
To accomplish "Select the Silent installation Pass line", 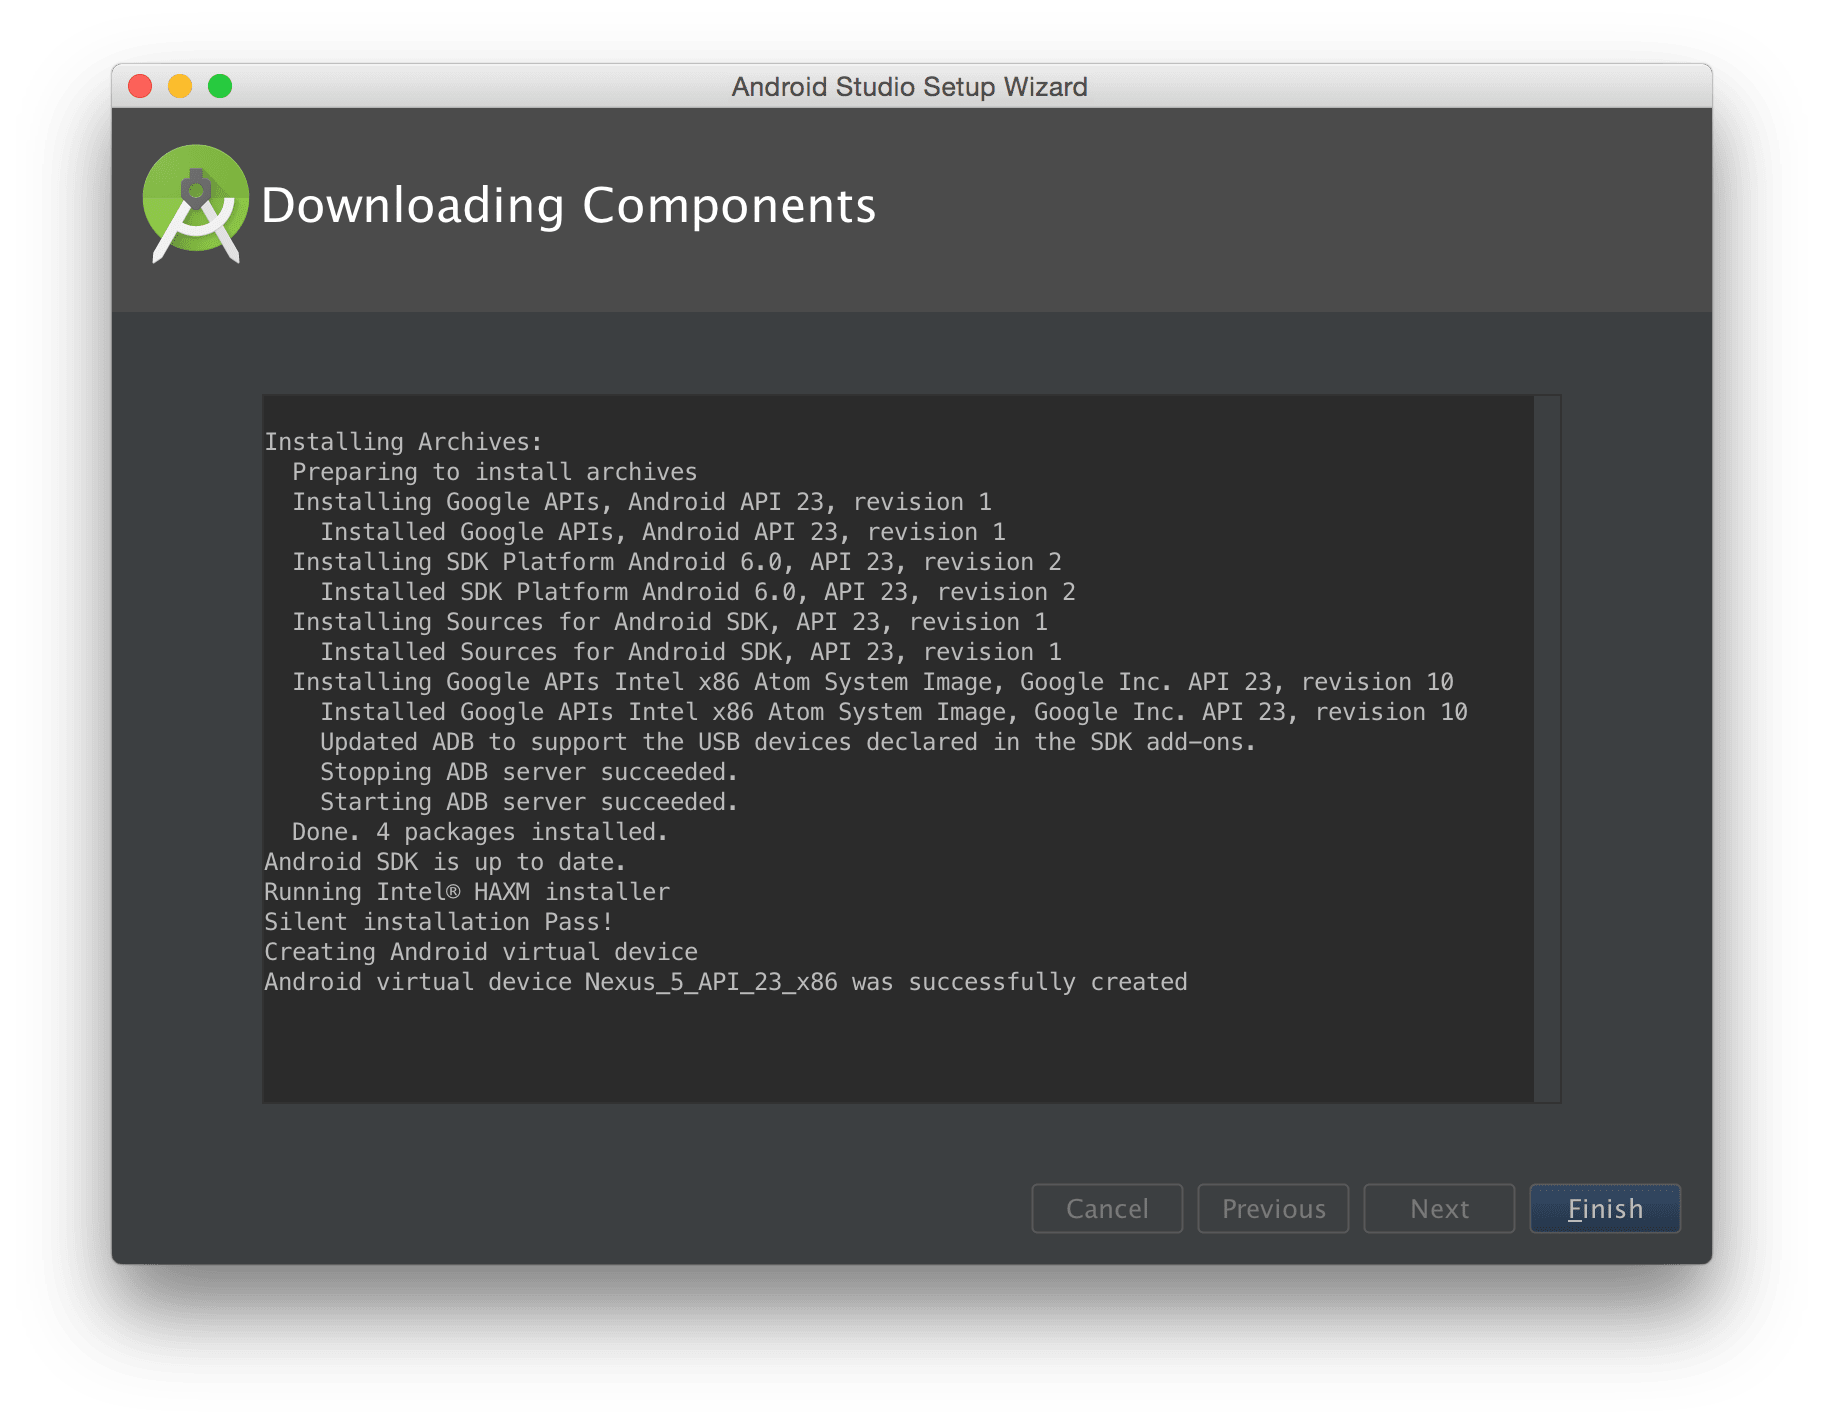I will [x=437, y=921].
